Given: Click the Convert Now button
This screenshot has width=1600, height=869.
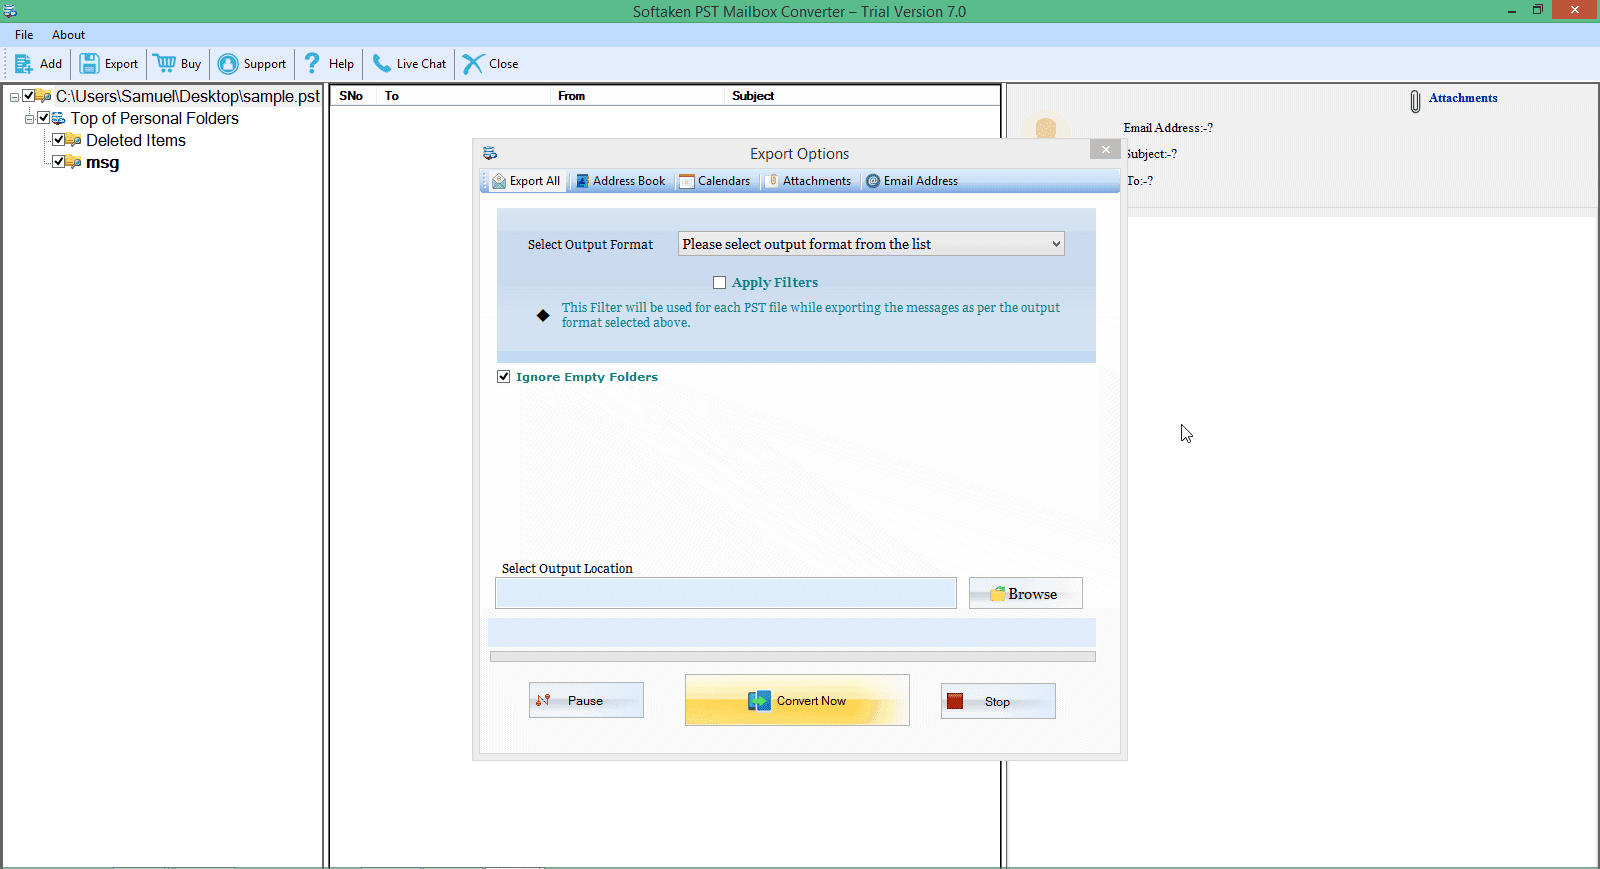Looking at the screenshot, I should click(x=797, y=700).
